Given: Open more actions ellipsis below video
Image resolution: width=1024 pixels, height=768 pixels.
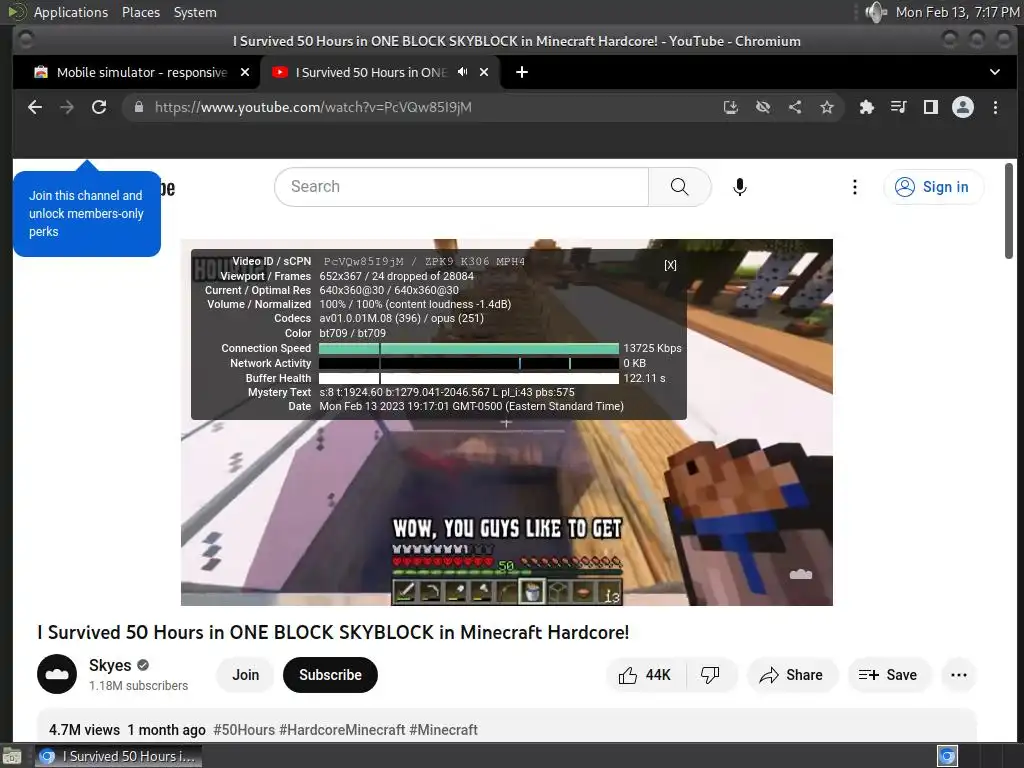Looking at the screenshot, I should [959, 675].
